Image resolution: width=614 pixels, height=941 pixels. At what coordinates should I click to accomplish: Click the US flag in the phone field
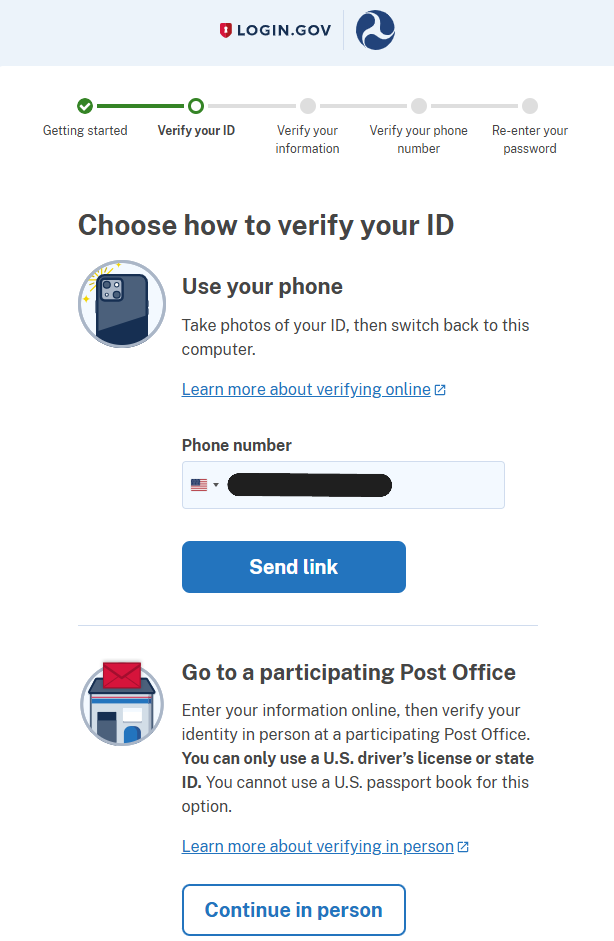[x=197, y=484]
